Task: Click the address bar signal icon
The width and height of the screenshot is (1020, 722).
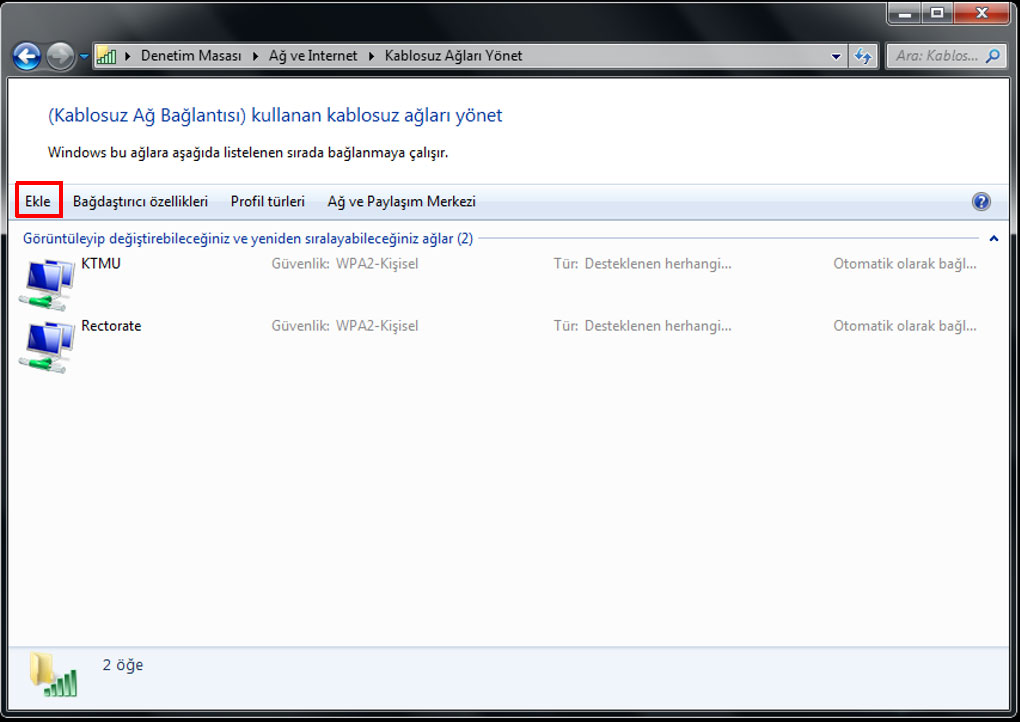Action: 106,57
